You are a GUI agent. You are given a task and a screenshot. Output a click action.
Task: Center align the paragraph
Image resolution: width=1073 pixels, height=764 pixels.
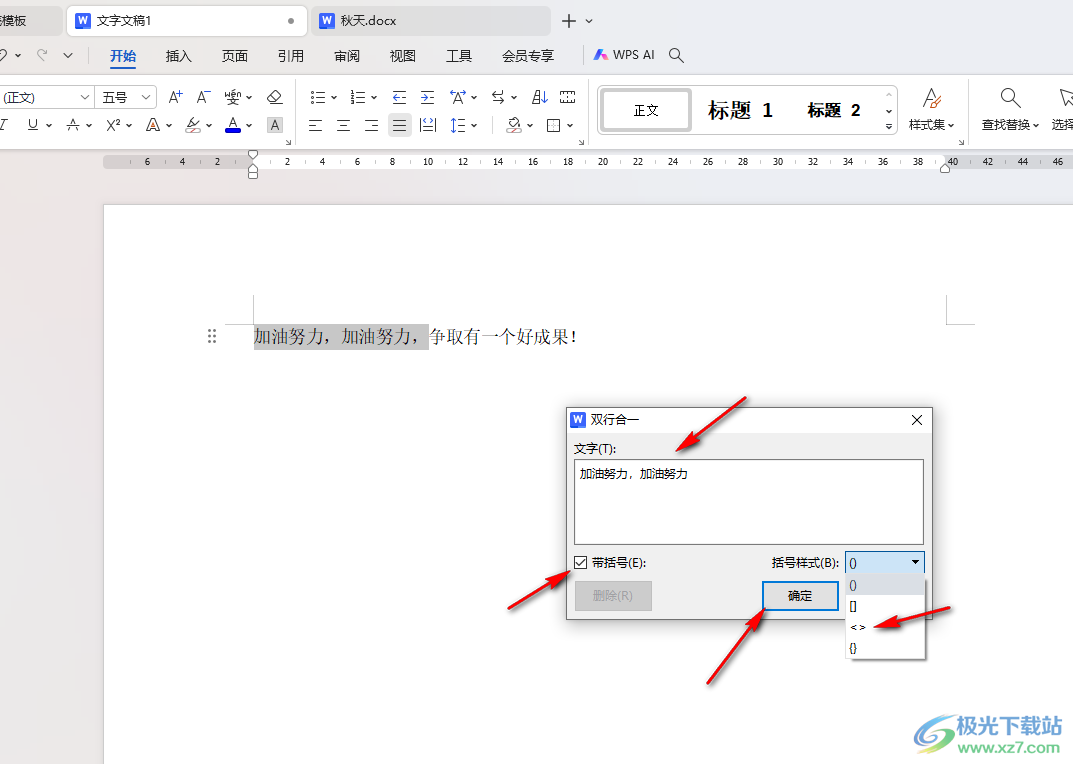(x=343, y=125)
